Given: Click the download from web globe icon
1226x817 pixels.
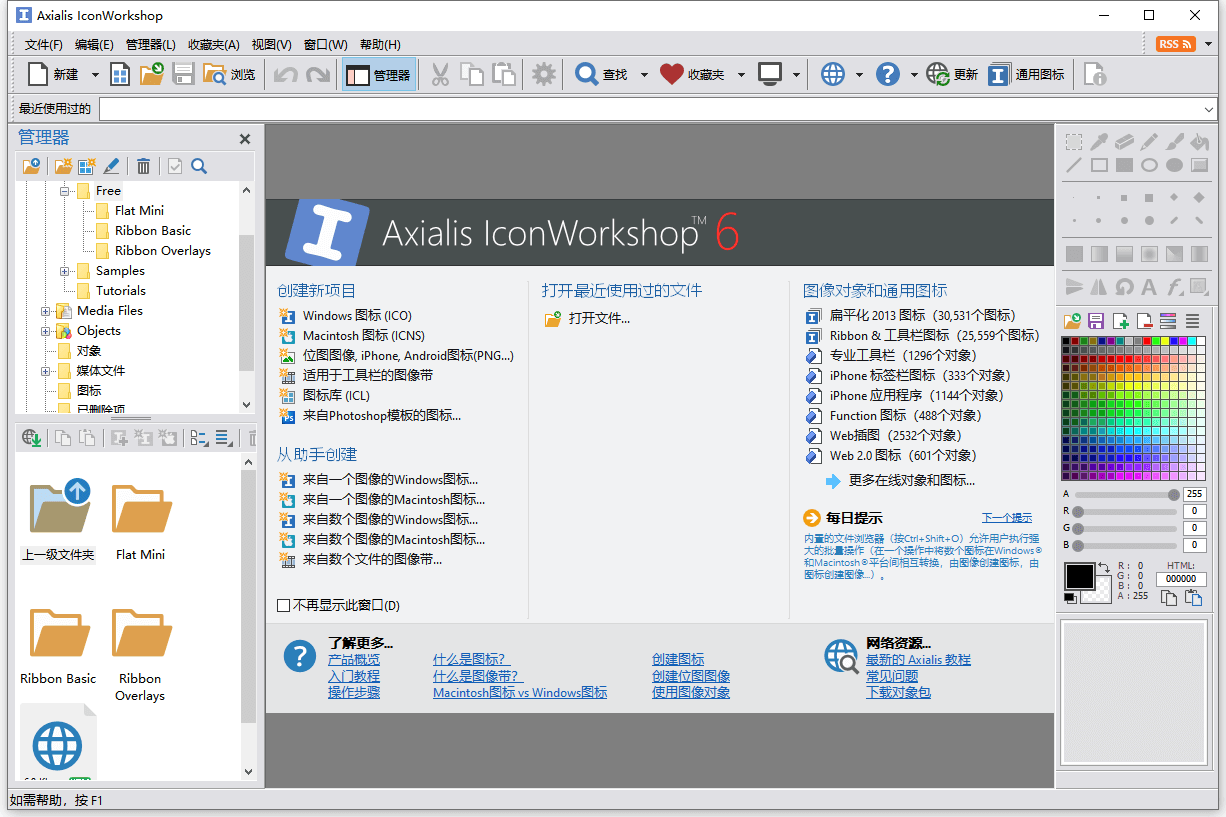Looking at the screenshot, I should [x=31, y=438].
